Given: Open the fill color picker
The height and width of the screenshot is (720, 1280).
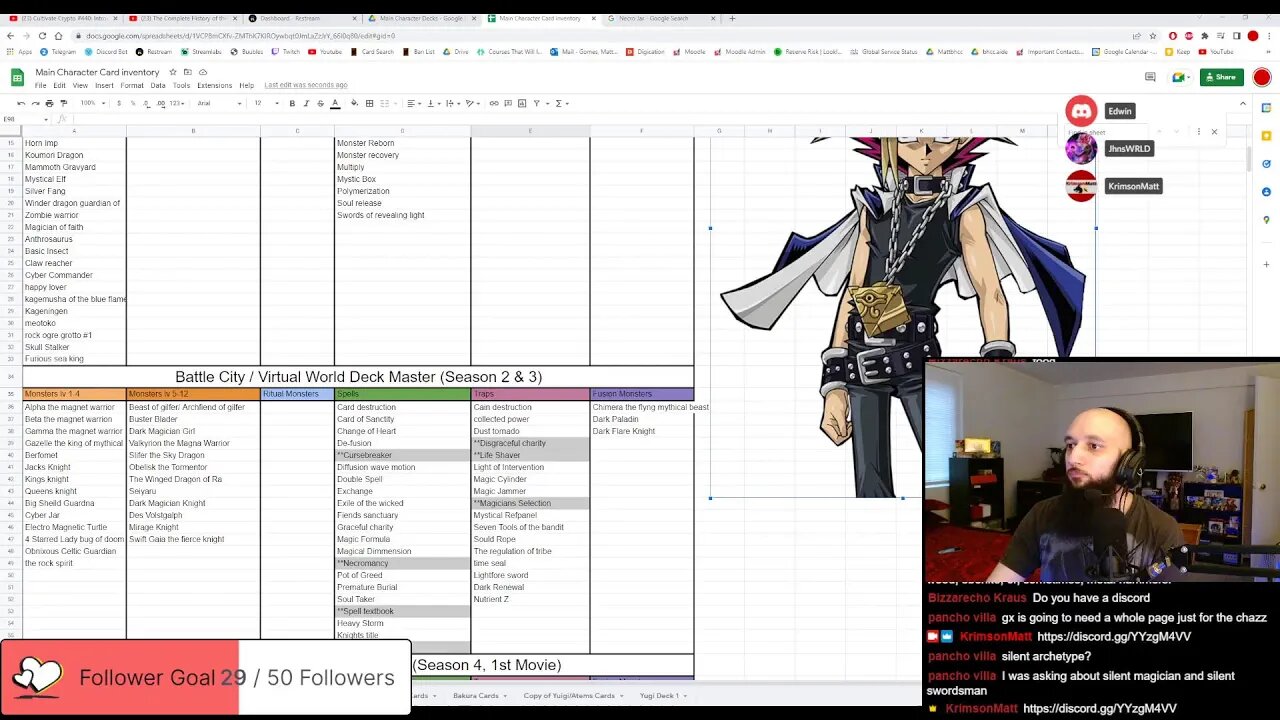Looking at the screenshot, I should click(355, 103).
